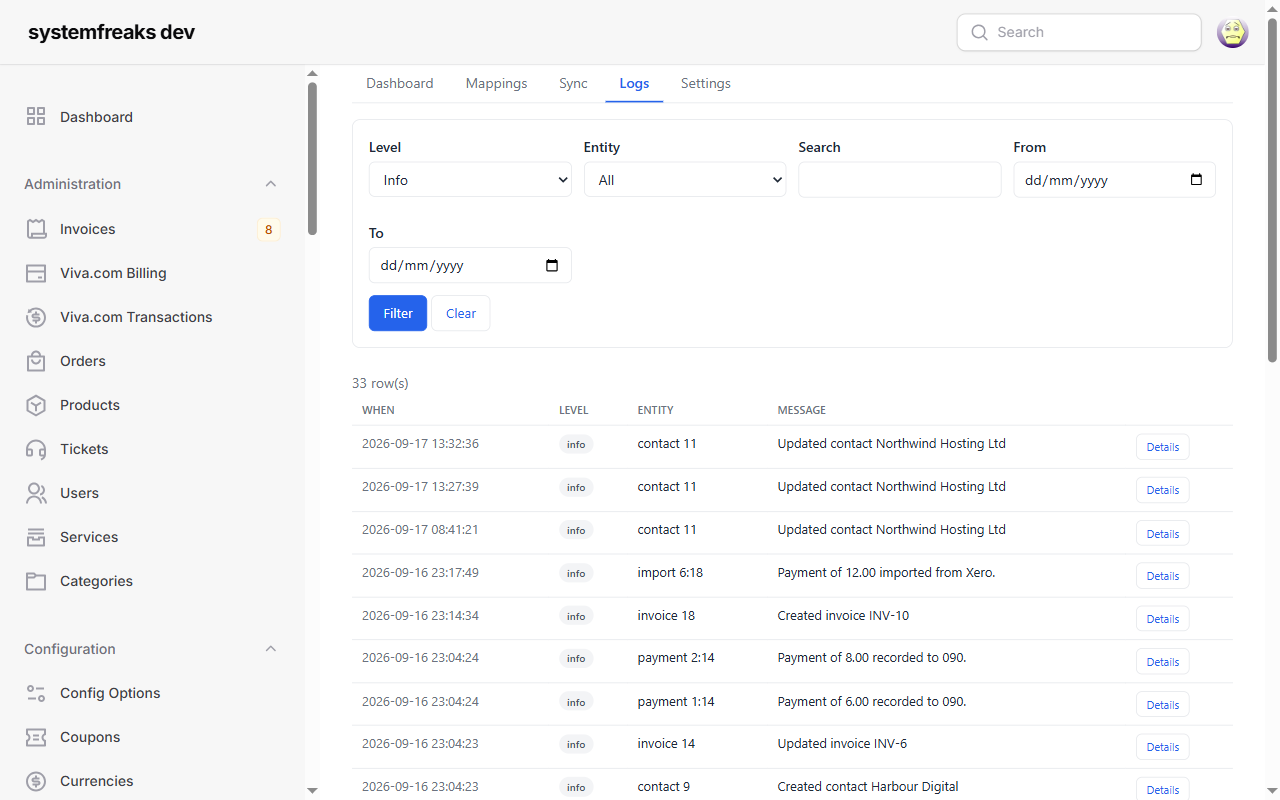Click the page vertical scrollbar thumb

click(1272, 190)
